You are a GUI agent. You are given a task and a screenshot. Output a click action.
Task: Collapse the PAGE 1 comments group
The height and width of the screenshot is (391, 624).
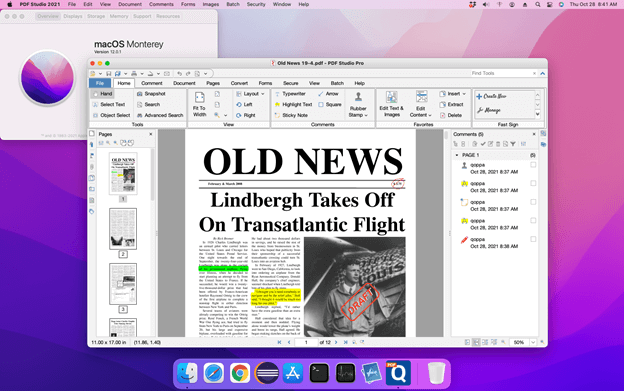[x=457, y=155]
